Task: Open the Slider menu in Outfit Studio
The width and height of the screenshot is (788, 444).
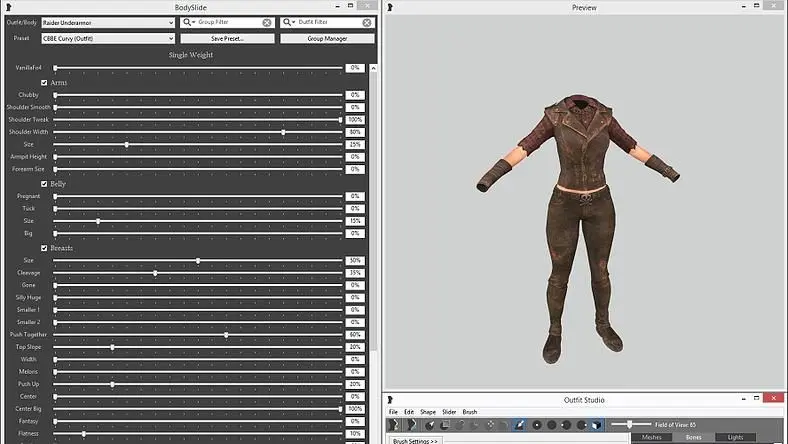Action: coord(449,412)
